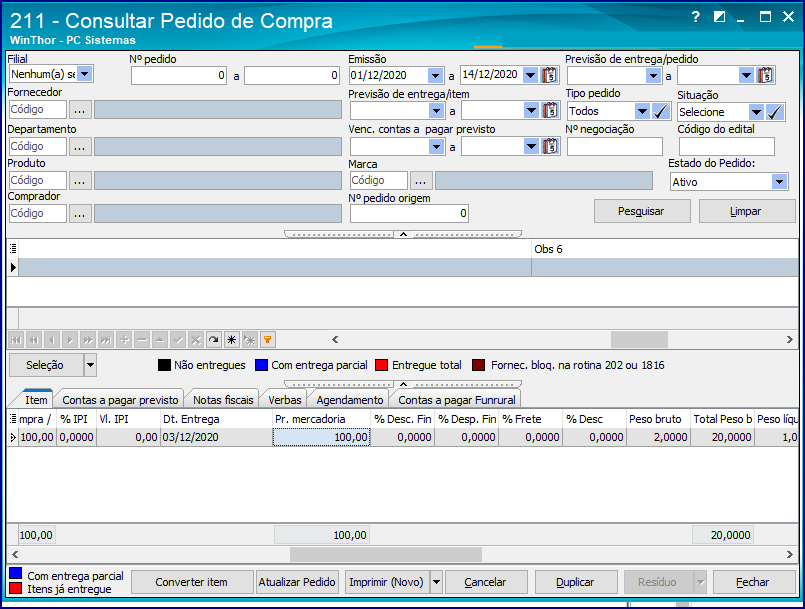
Task: Click the insert record plus icon
Action: 124,339
